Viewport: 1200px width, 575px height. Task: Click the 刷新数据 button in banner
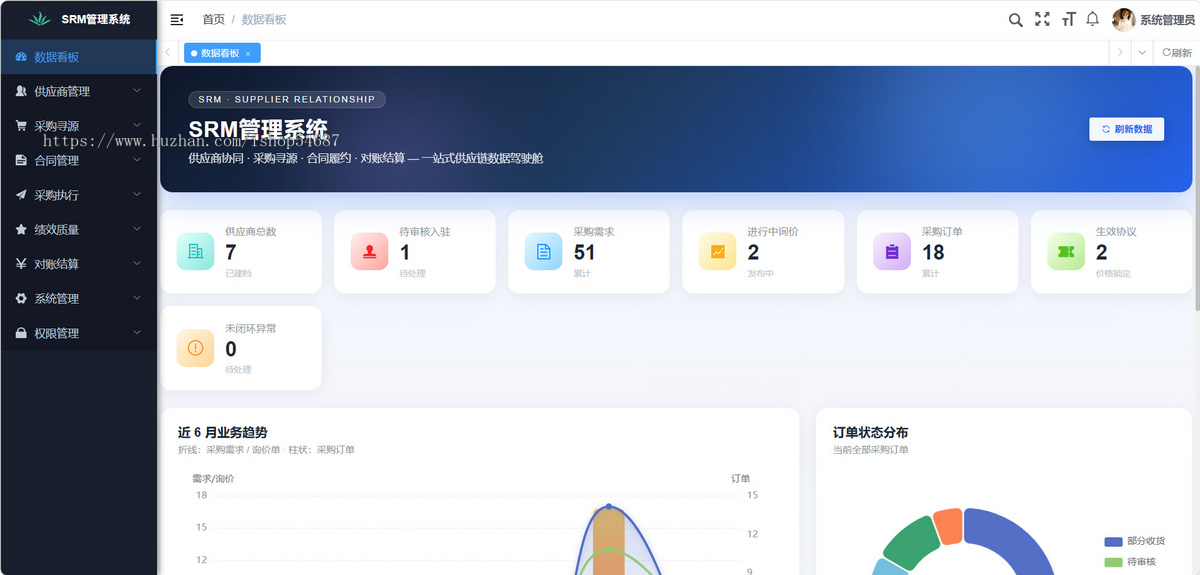point(1126,129)
